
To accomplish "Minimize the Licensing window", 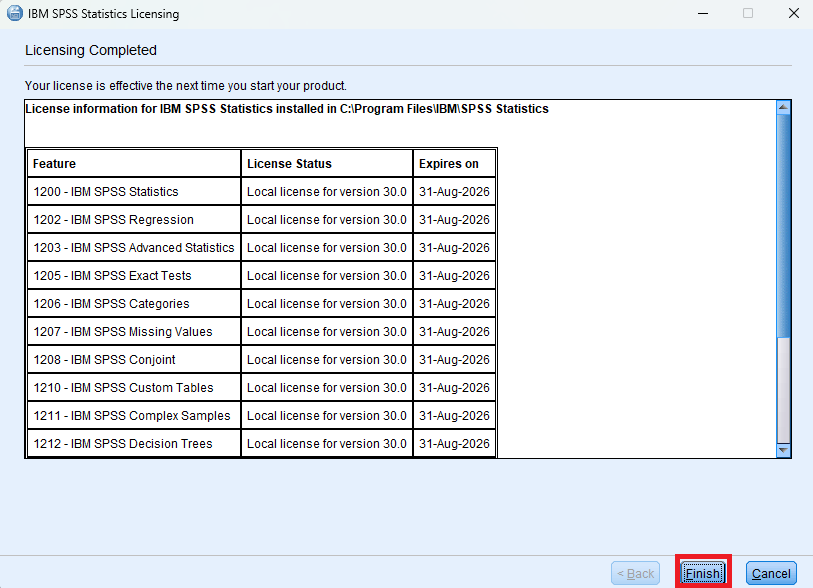I will (x=701, y=14).
